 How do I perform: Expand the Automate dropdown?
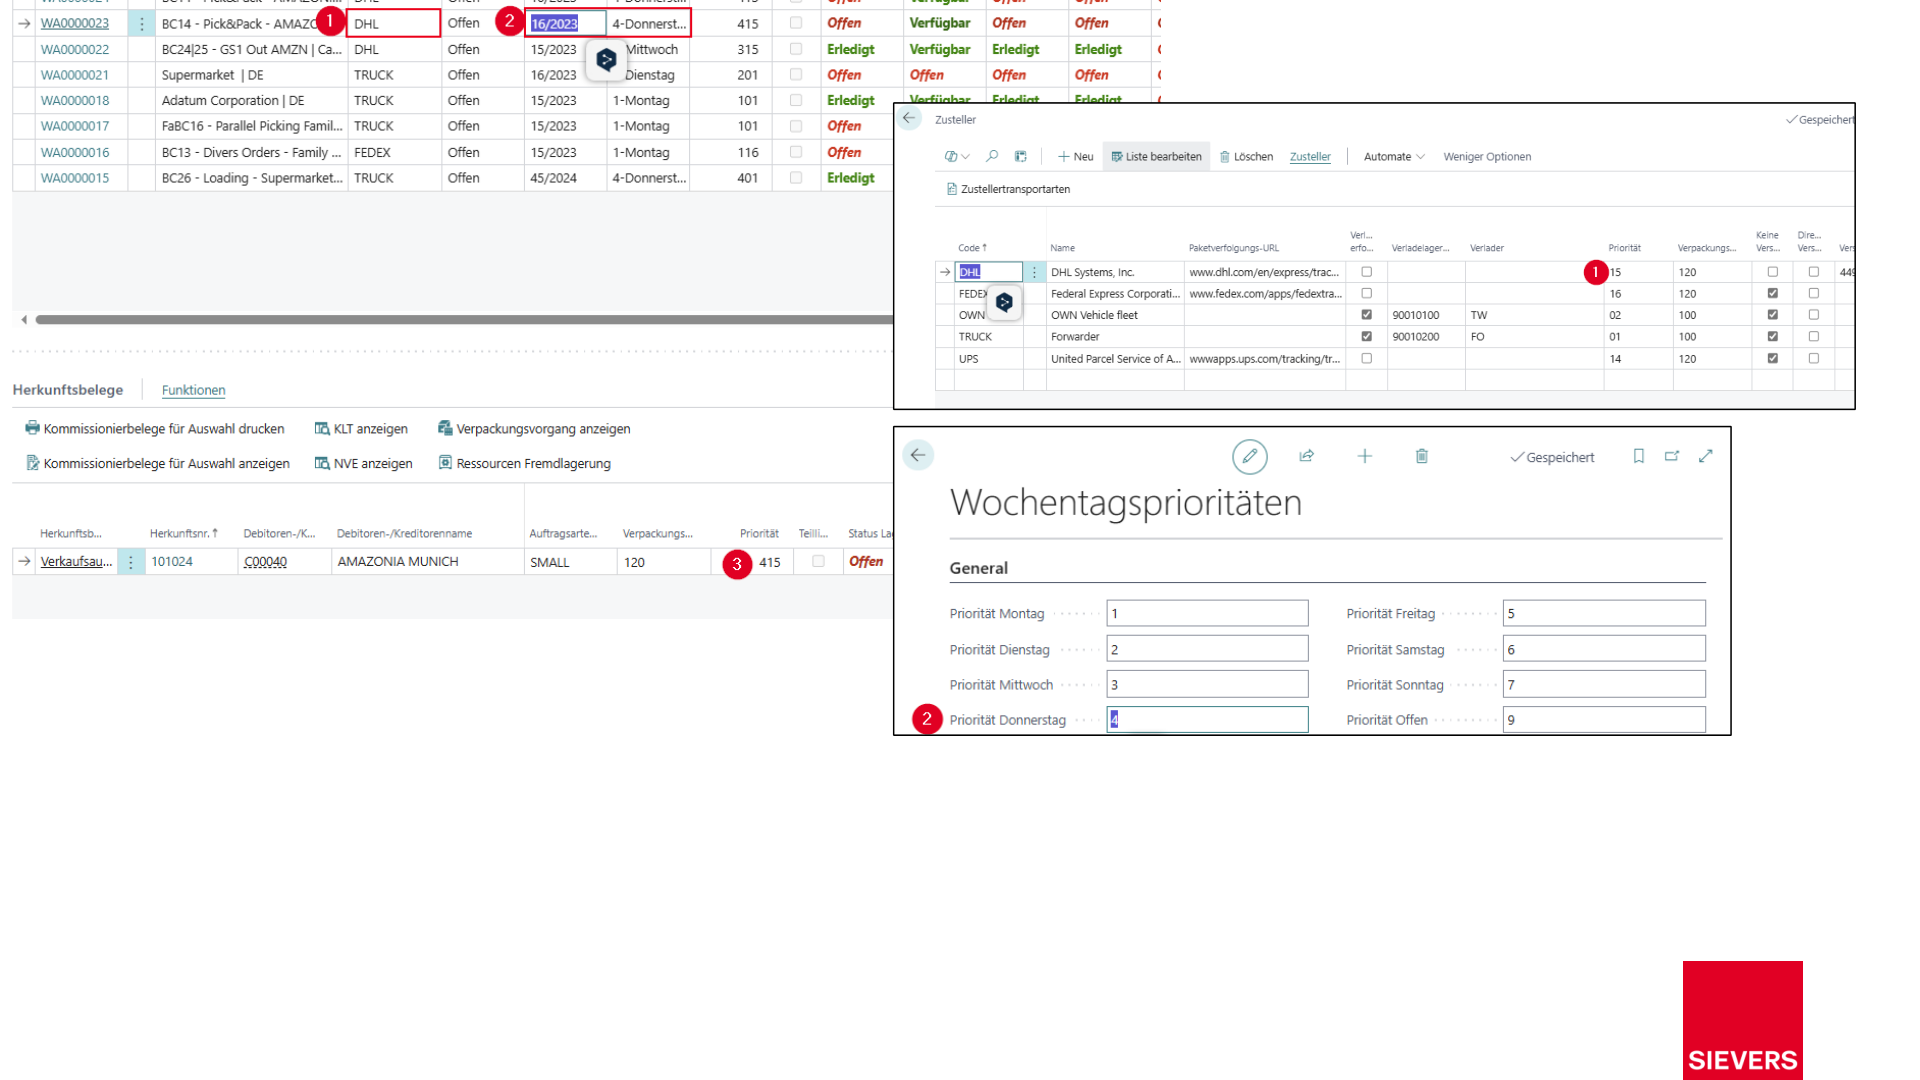1394,156
